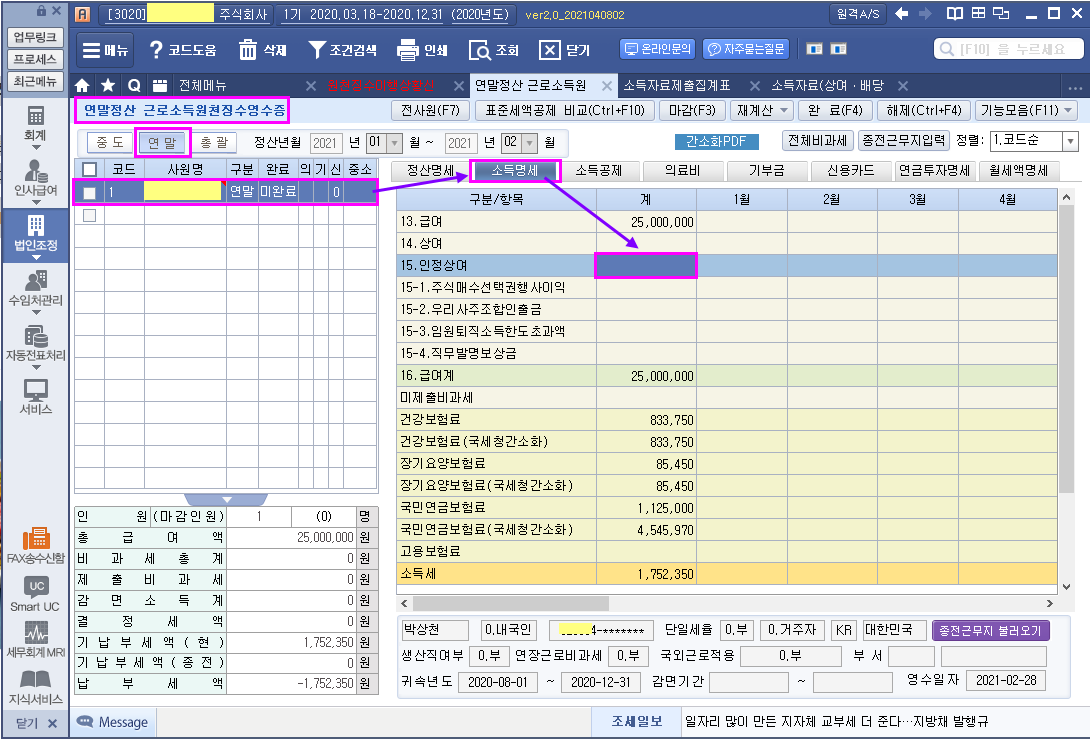Click the 수임처관리 sidebar icon
This screenshot has width=1090, height=739.
(x=35, y=288)
